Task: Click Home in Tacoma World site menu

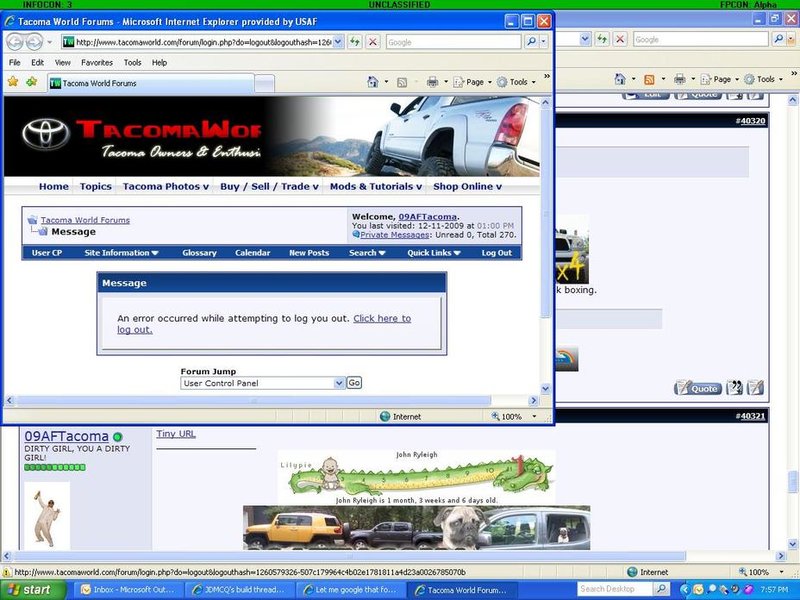Action: (x=54, y=186)
